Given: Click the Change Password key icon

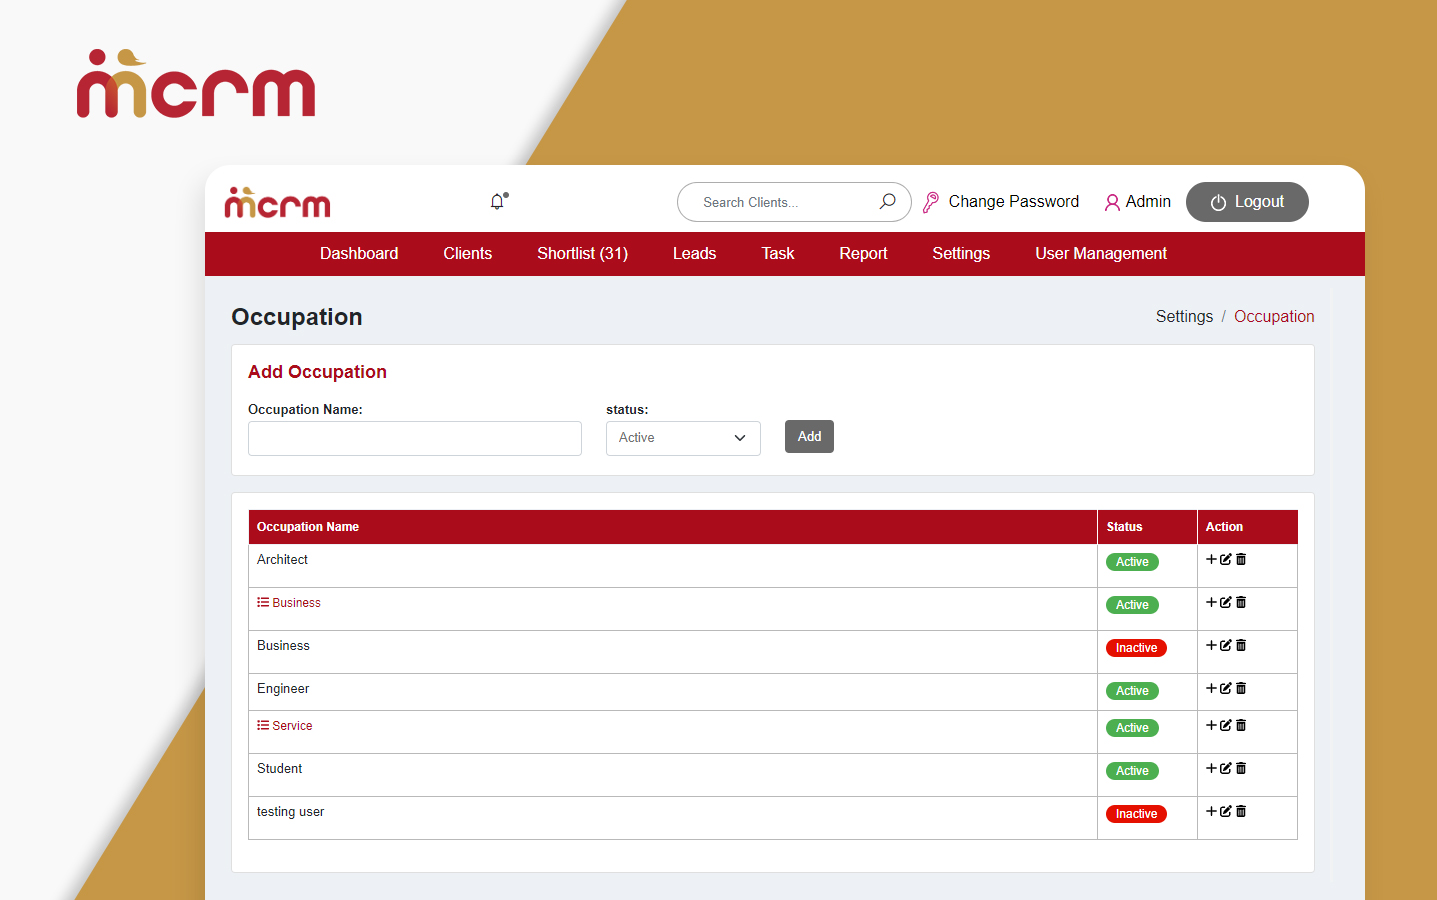Looking at the screenshot, I should pyautogui.click(x=931, y=202).
